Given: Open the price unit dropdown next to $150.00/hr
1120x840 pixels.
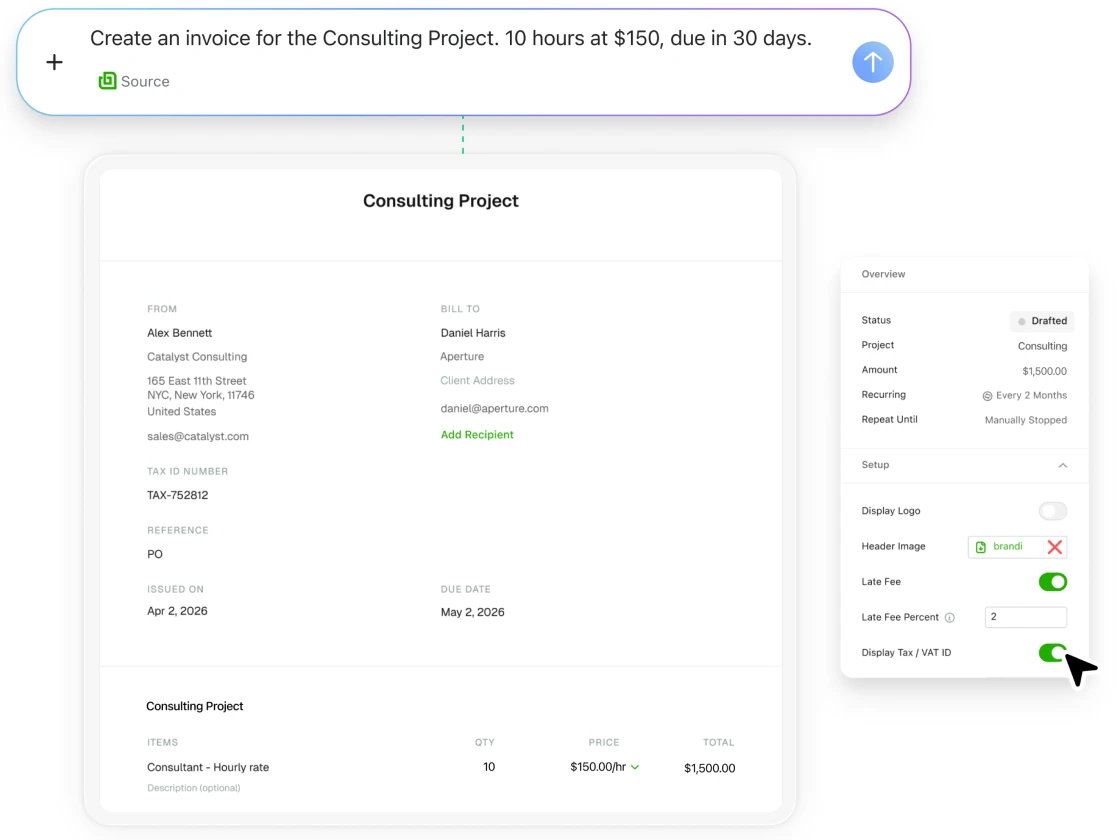Looking at the screenshot, I should [x=635, y=767].
